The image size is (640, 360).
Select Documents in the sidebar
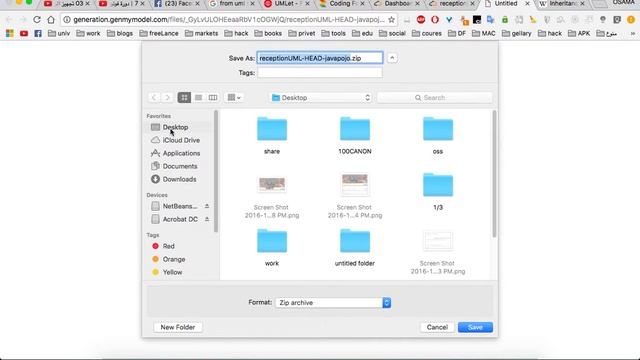pos(179,166)
